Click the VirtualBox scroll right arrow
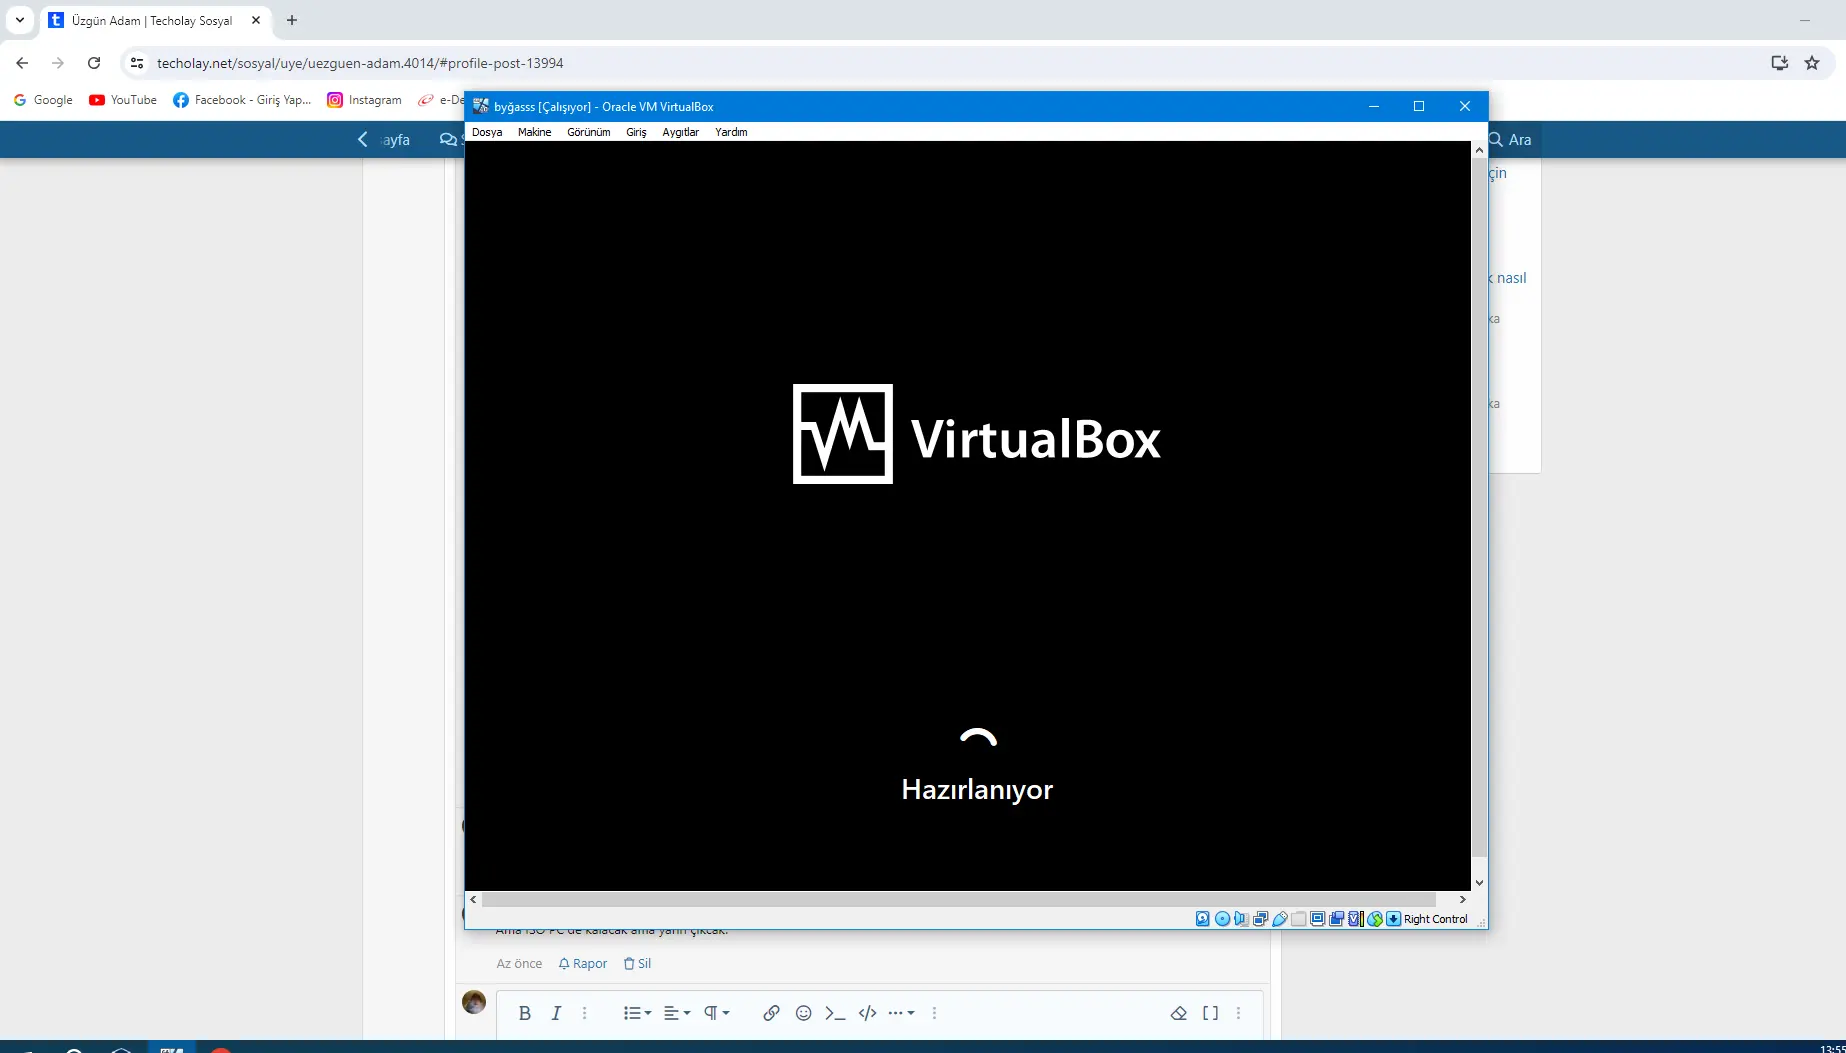This screenshot has height=1053, width=1846. 1462,900
